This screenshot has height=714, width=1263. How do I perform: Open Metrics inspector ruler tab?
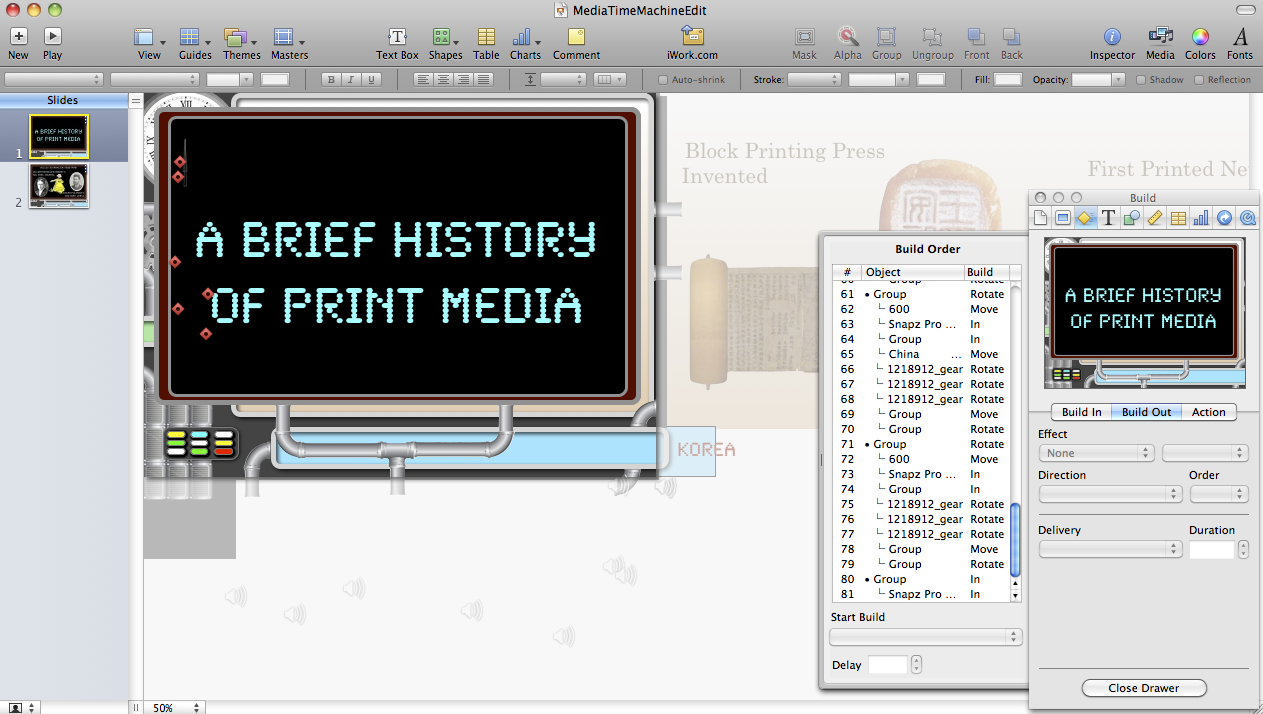pos(1155,218)
